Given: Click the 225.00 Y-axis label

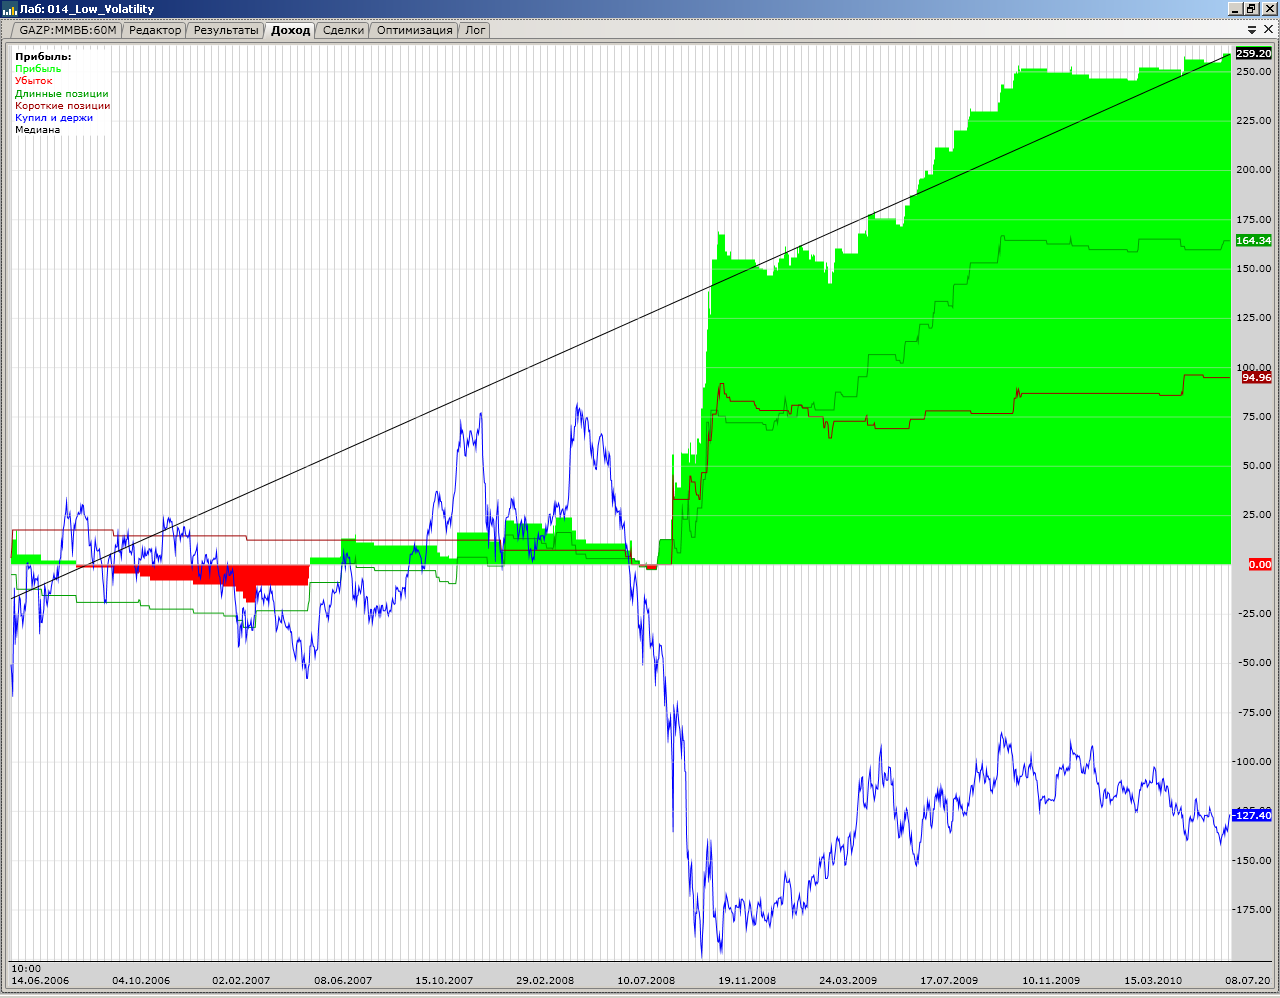Looking at the screenshot, I should [1254, 121].
